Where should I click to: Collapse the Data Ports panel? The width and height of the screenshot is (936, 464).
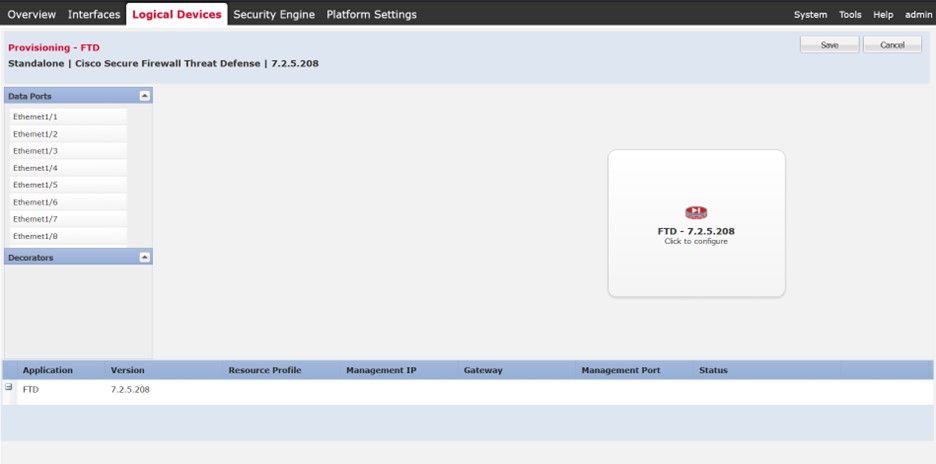144,96
